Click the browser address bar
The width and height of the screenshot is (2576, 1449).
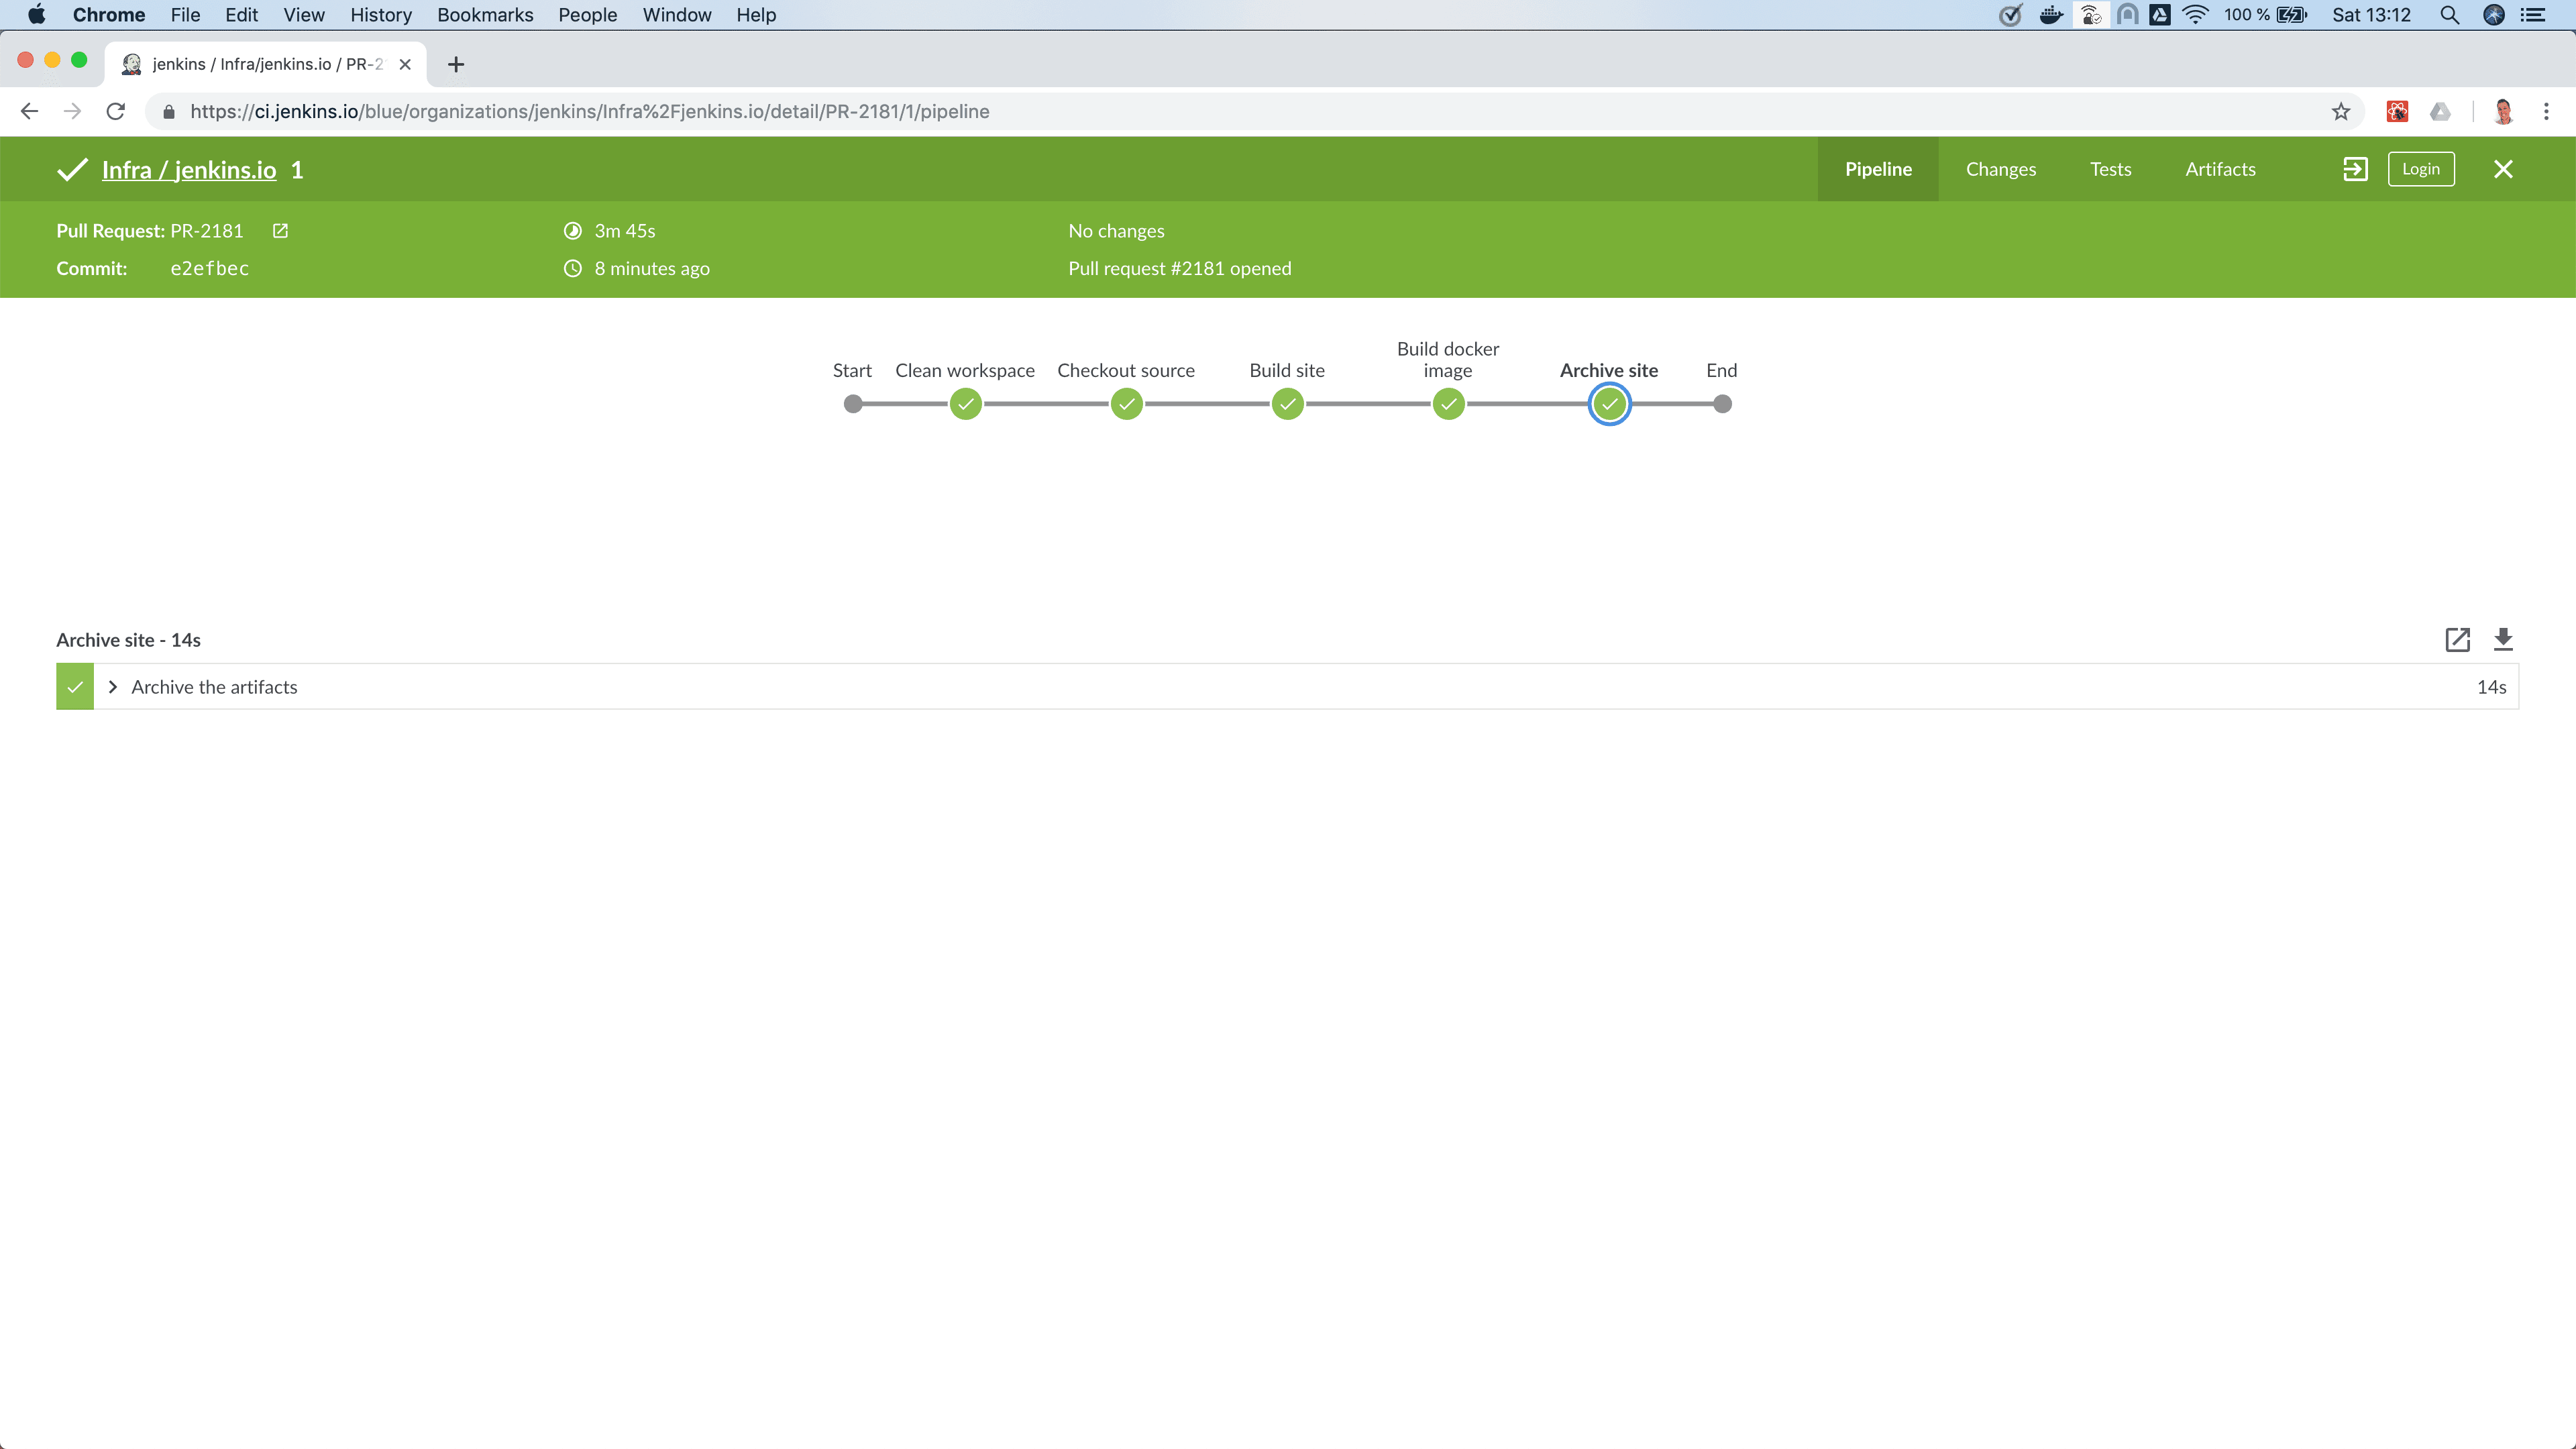[1200, 111]
